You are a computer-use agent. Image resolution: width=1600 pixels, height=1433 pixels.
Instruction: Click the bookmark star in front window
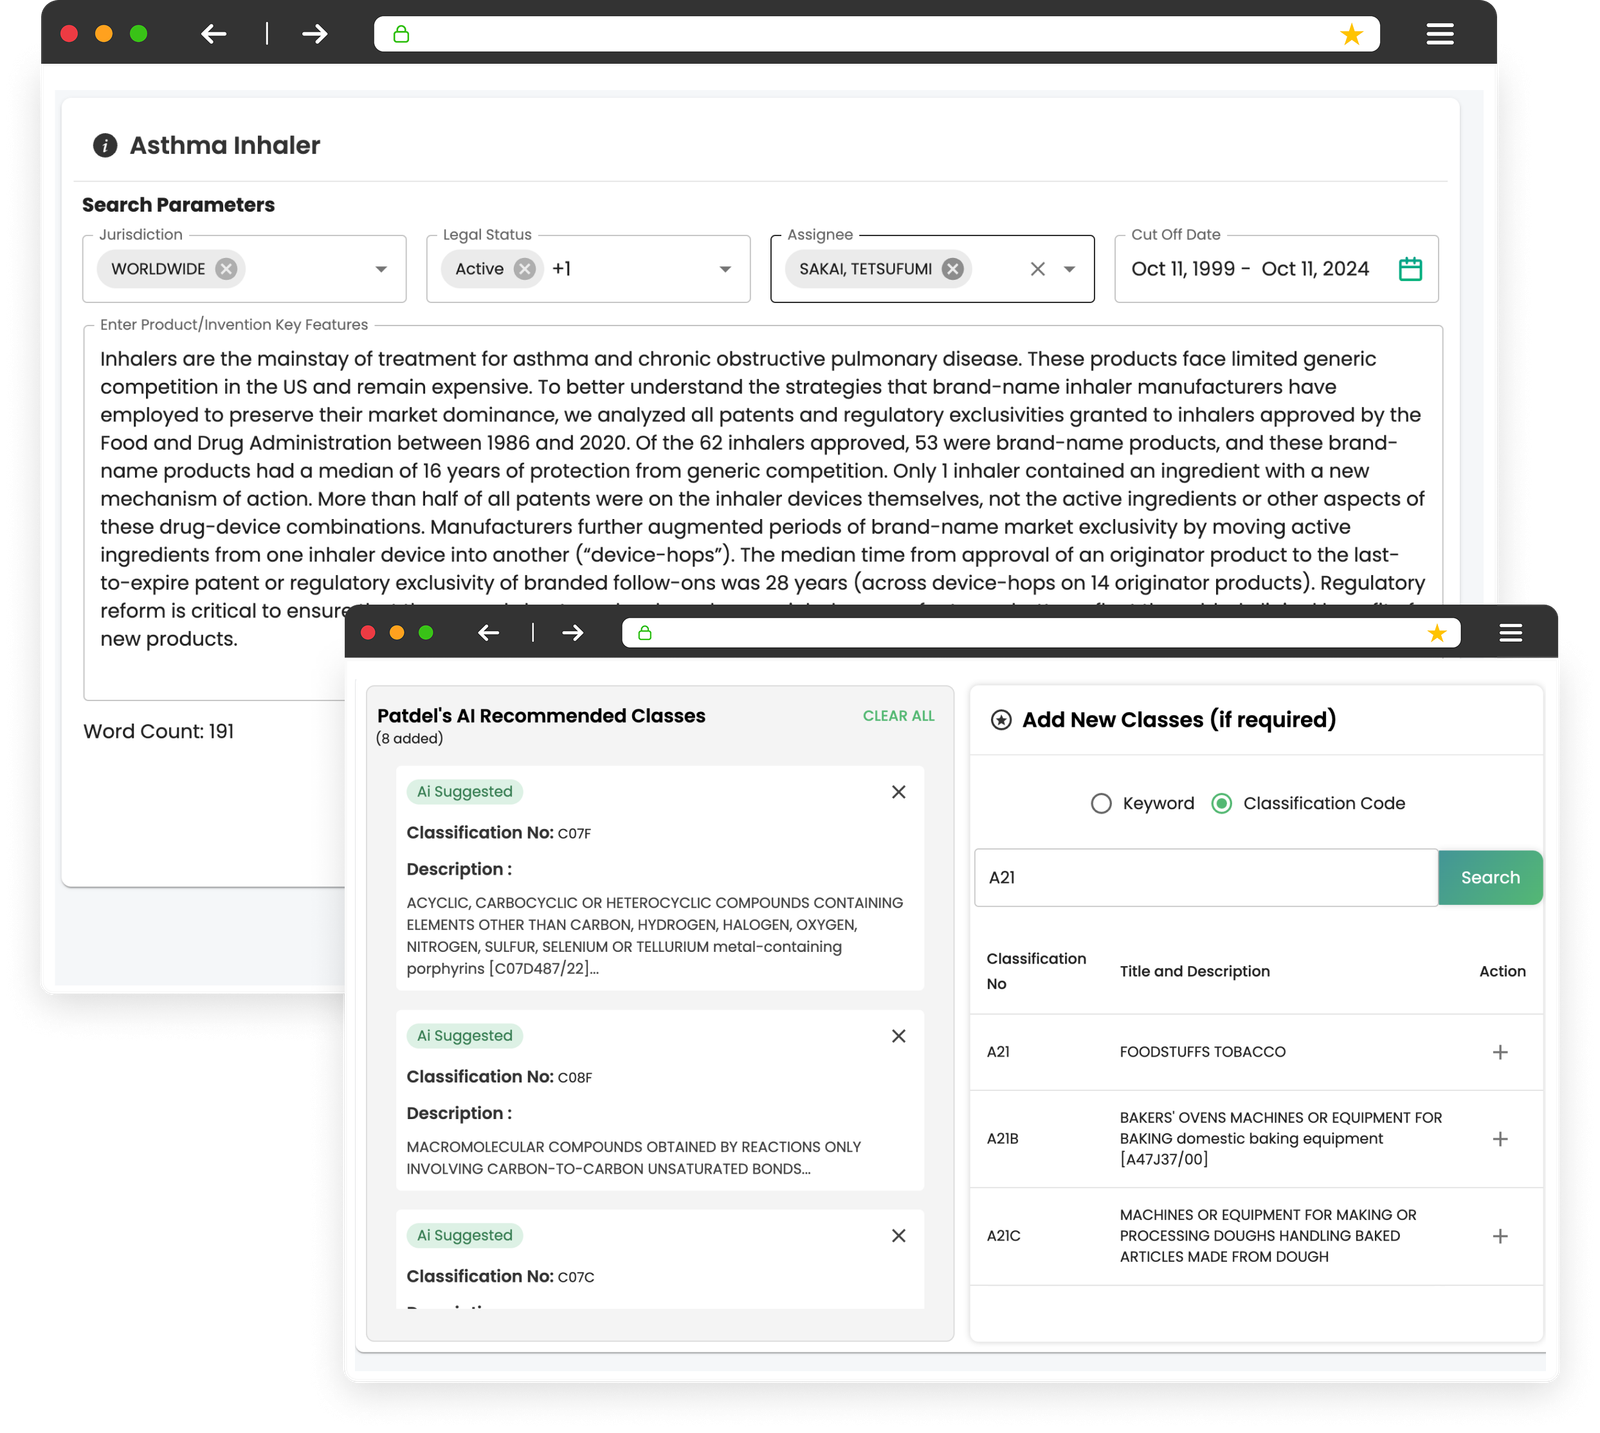pos(1437,633)
